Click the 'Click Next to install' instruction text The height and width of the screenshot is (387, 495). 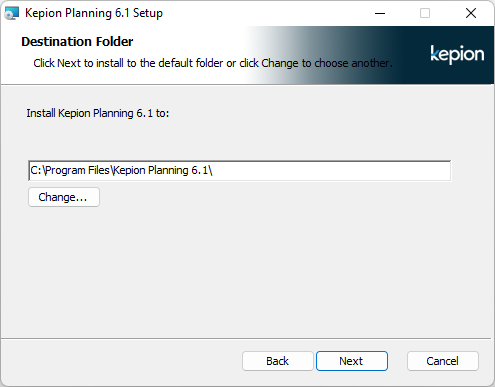coord(213,63)
